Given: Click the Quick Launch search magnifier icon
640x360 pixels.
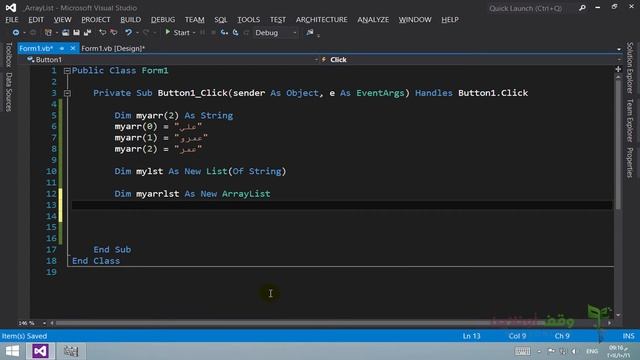Looking at the screenshot, I should pyautogui.click(x=582, y=8).
